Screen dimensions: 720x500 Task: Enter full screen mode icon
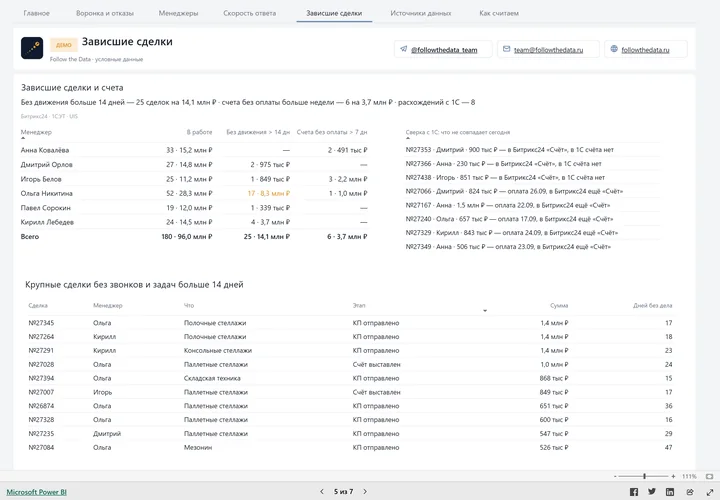tap(709, 492)
